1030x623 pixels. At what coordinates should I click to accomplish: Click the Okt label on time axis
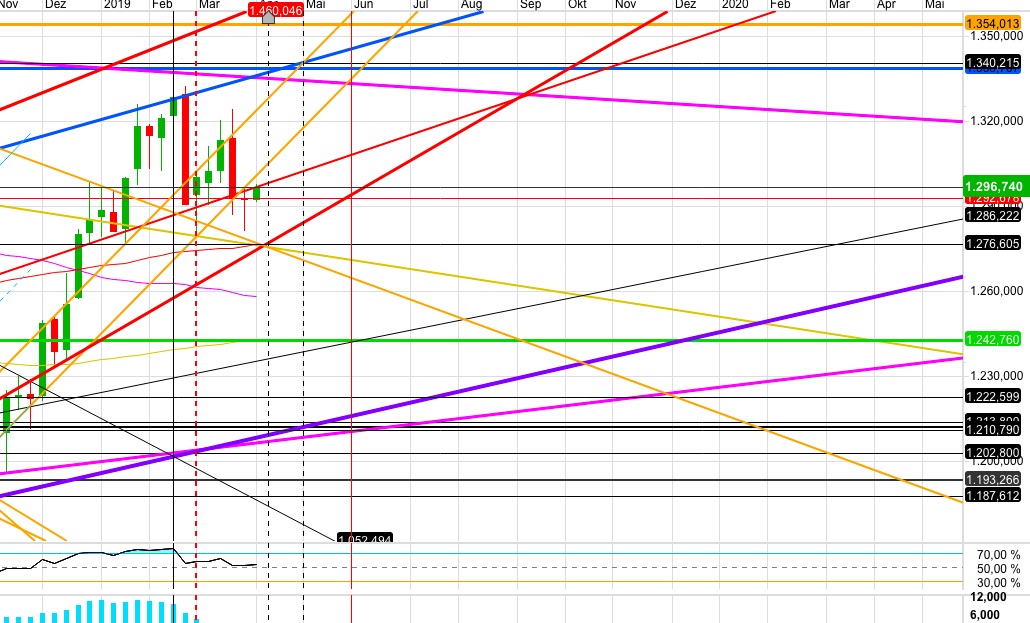(x=577, y=5)
